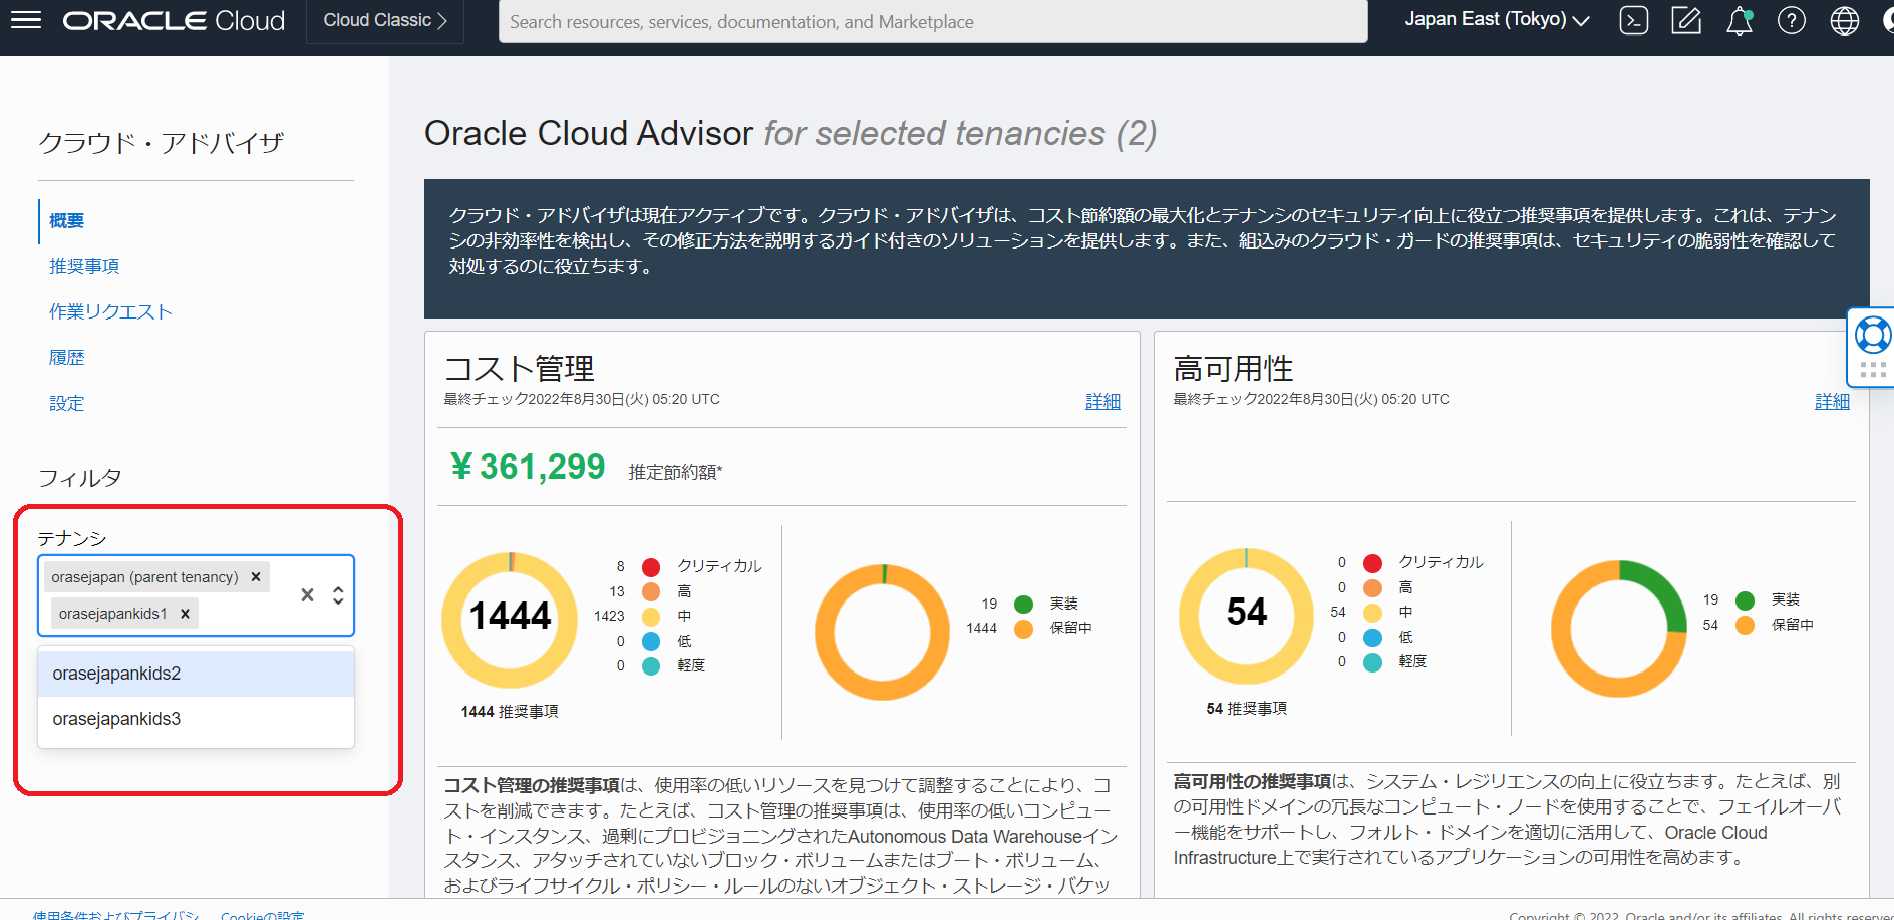Launch Cloud Shell from the top bar
Screen dimensions: 1894x920
point(1633,20)
